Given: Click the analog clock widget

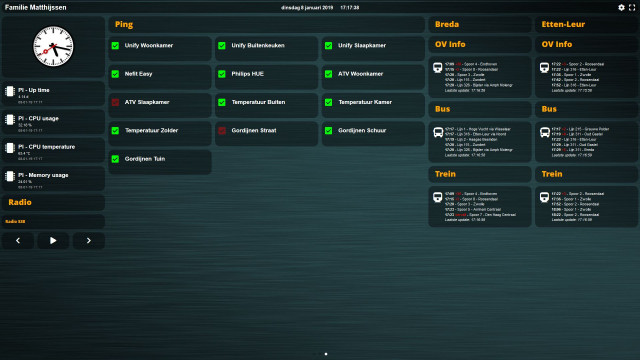Looking at the screenshot, I should pyautogui.click(x=53, y=46).
